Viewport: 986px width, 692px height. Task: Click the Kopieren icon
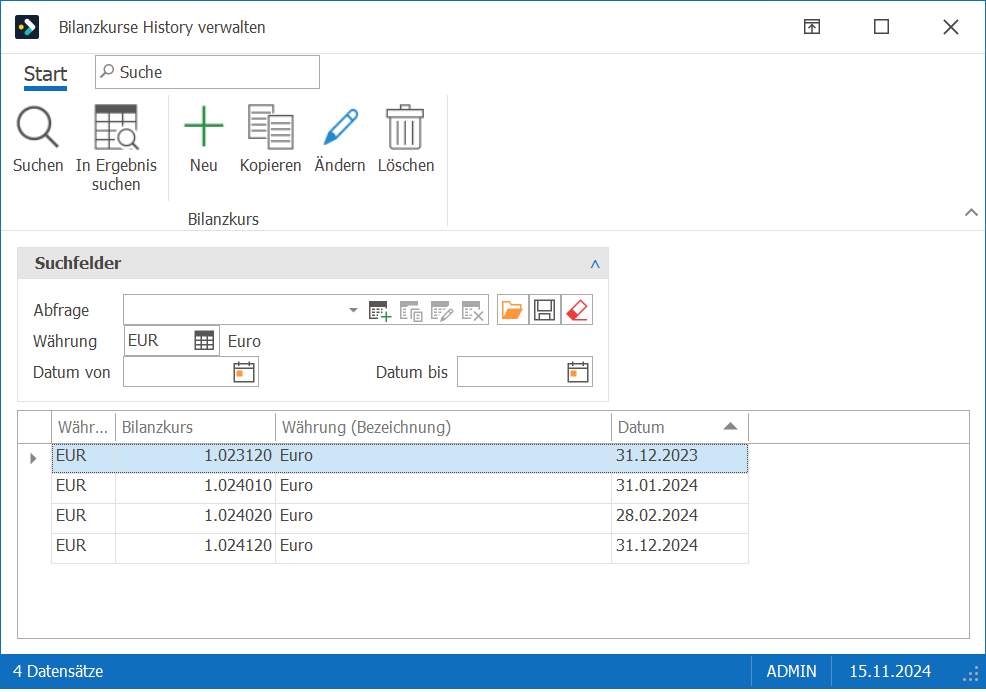270,127
